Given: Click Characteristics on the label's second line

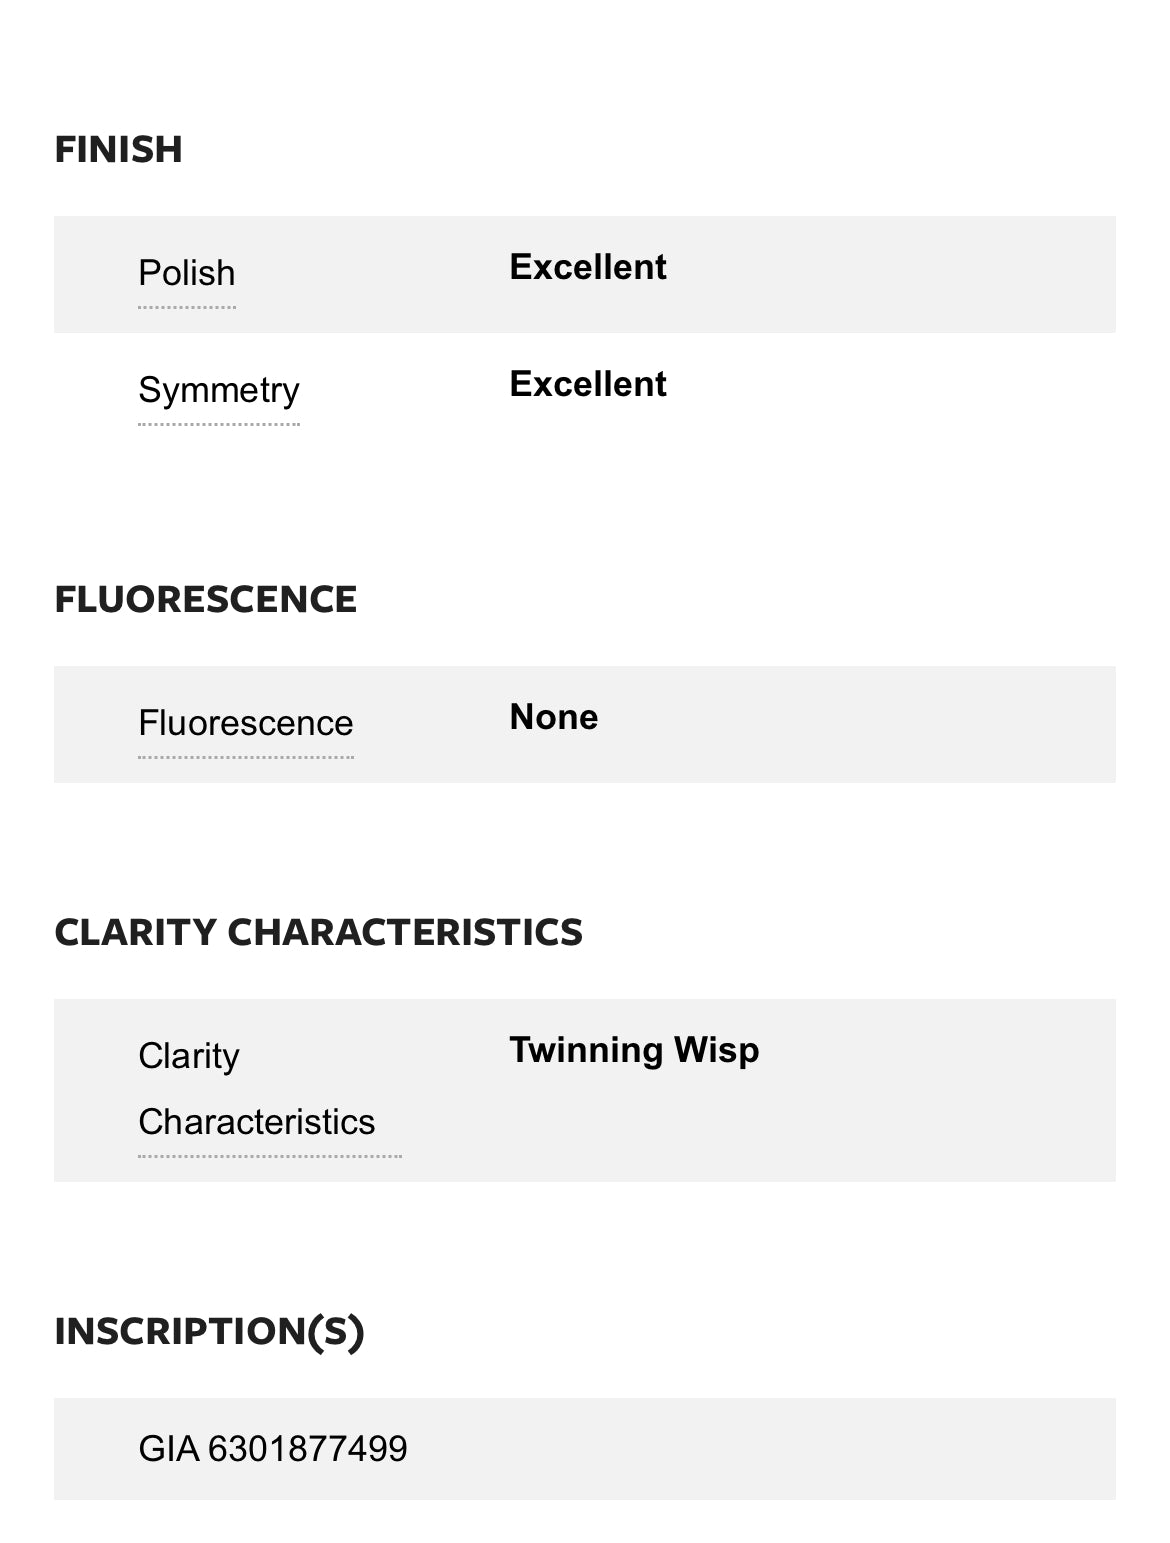Looking at the screenshot, I should click(257, 1122).
